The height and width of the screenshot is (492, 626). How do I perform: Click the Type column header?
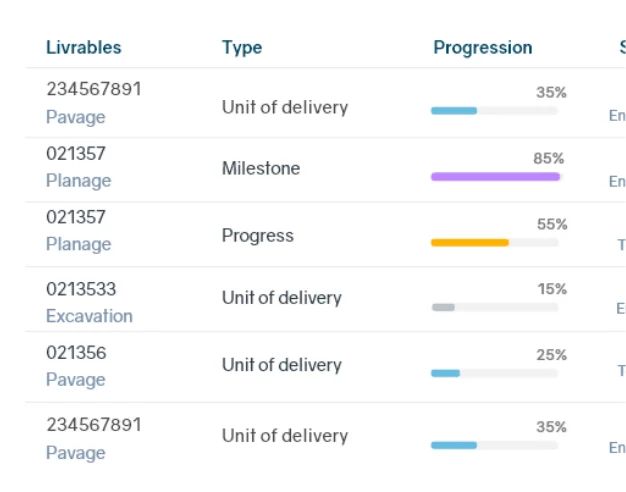[242, 47]
